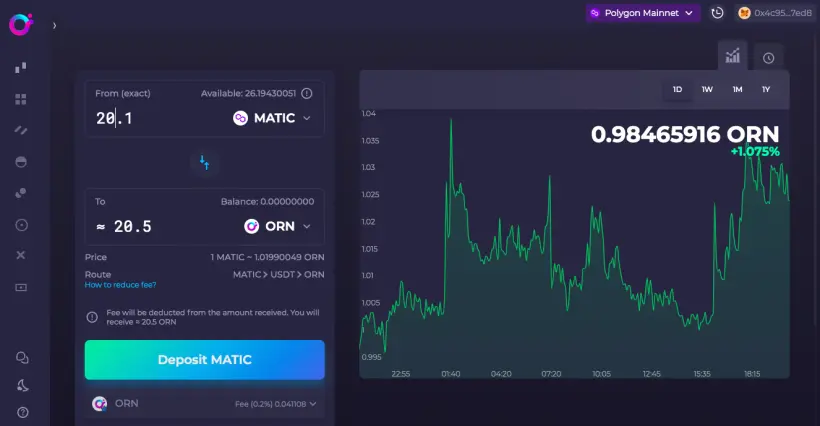Expand the sidebar with the chevron arrow
The image size is (820, 426).
(x=54, y=25)
